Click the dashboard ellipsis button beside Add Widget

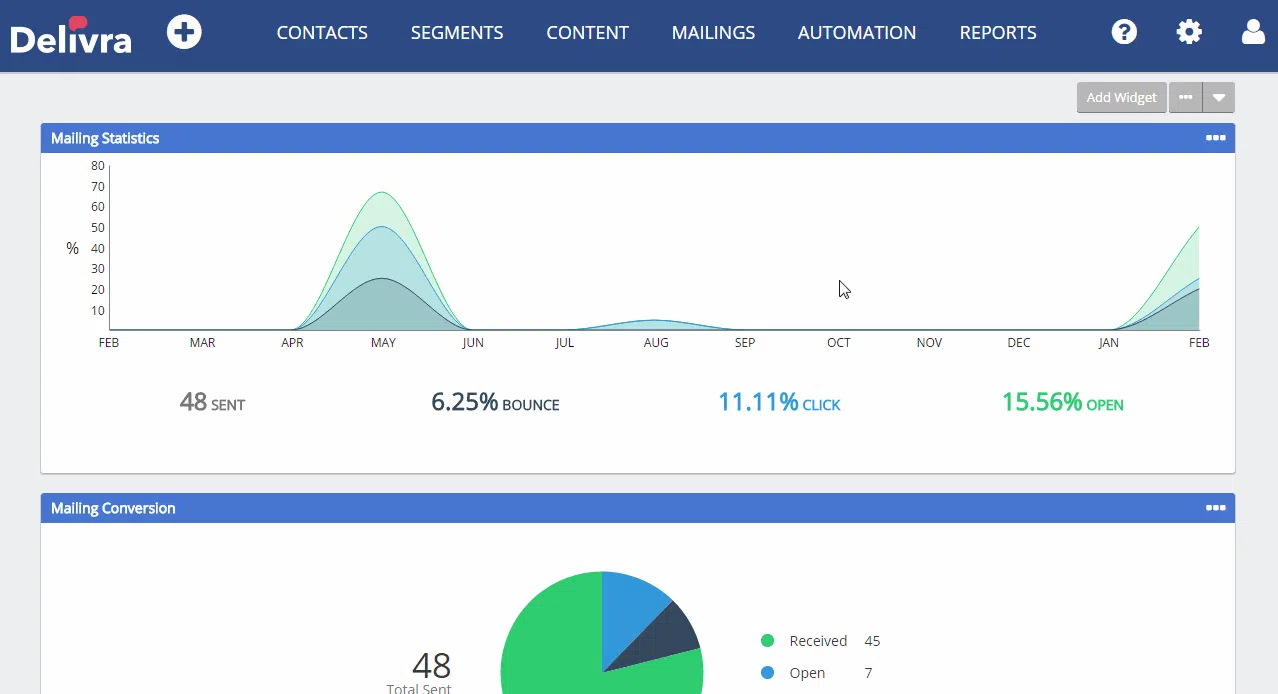click(1185, 97)
